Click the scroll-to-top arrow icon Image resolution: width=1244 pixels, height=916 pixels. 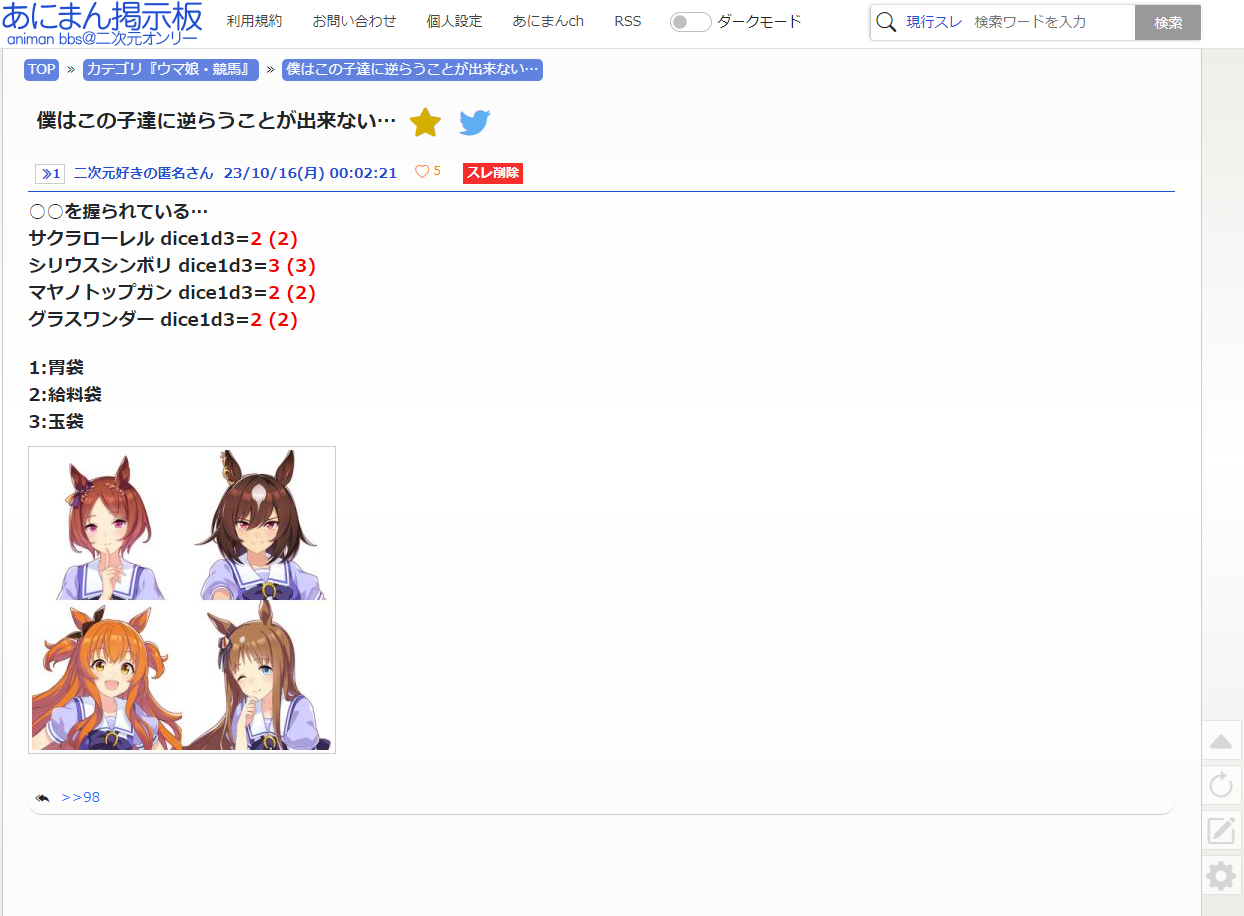tap(1221, 741)
